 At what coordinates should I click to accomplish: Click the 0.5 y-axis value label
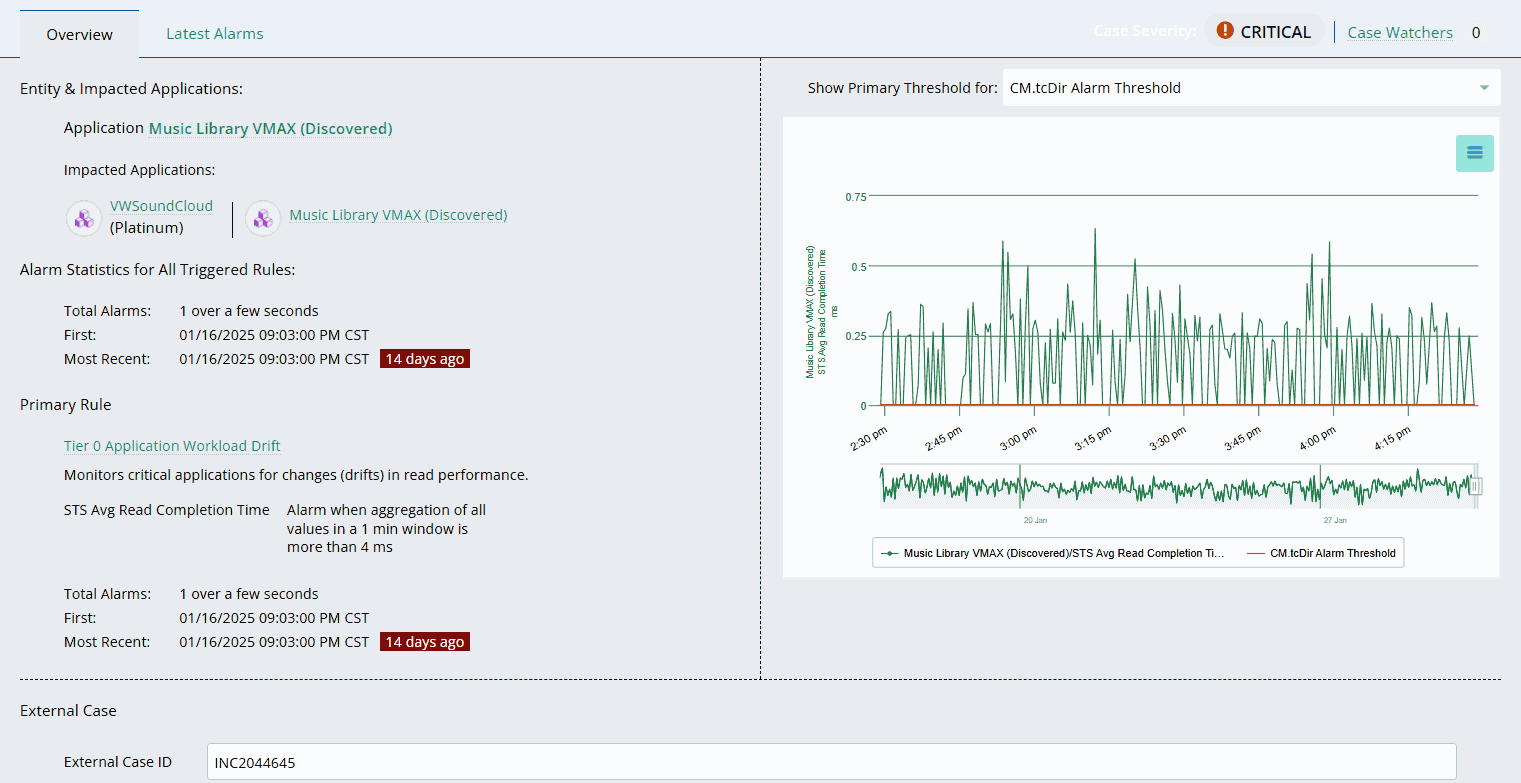pos(859,267)
